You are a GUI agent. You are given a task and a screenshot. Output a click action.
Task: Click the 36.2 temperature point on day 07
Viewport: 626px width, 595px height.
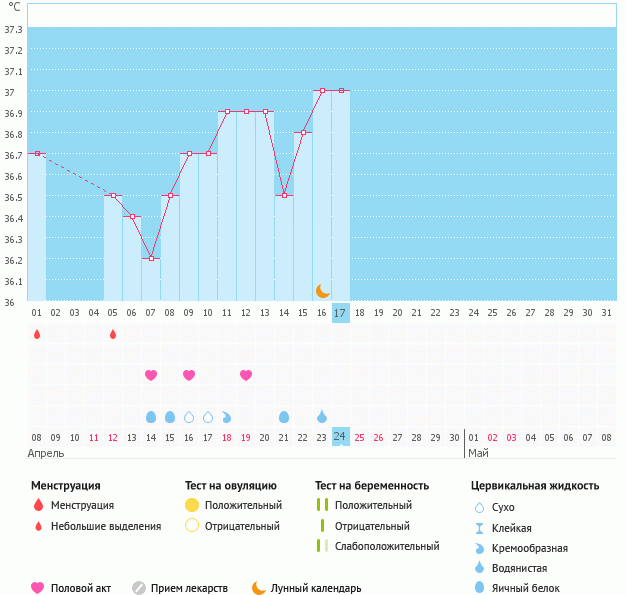[x=151, y=258]
